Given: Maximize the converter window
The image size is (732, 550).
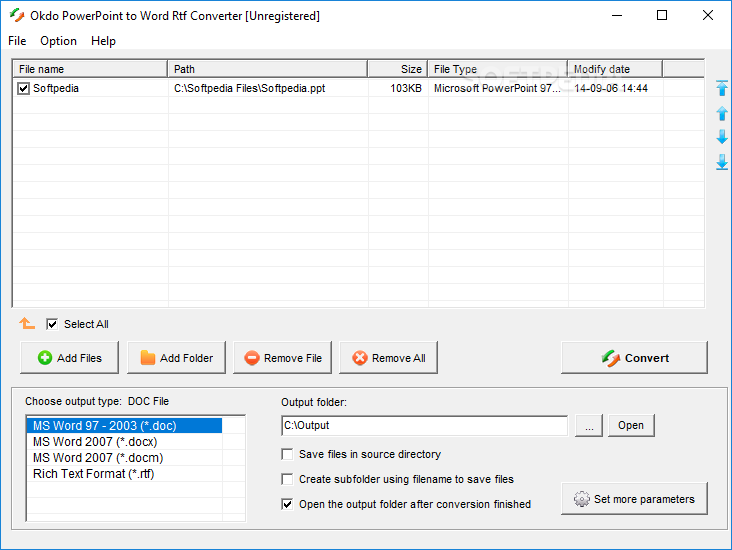Looking at the screenshot, I should (662, 15).
